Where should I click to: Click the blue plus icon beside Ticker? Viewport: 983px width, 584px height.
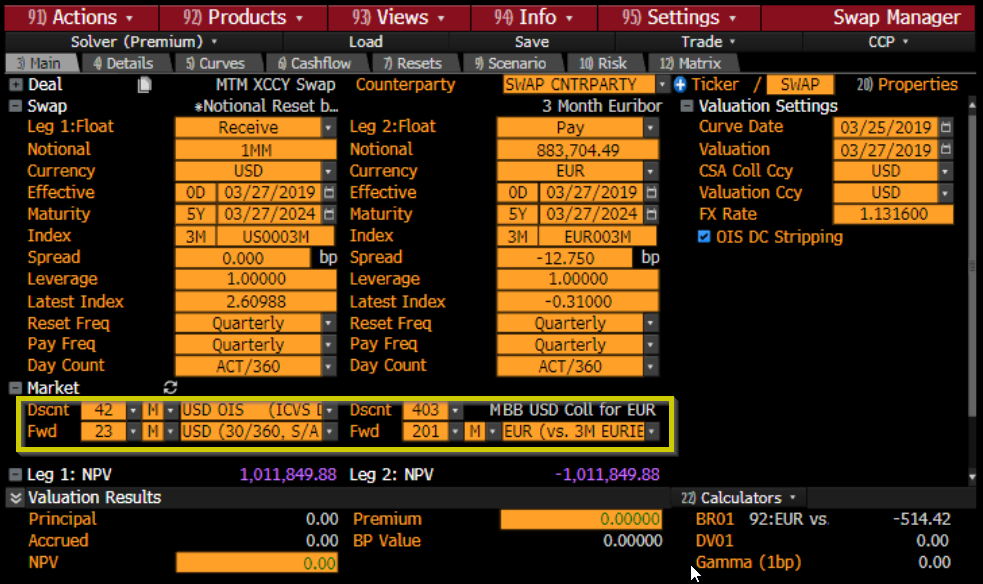(x=681, y=85)
